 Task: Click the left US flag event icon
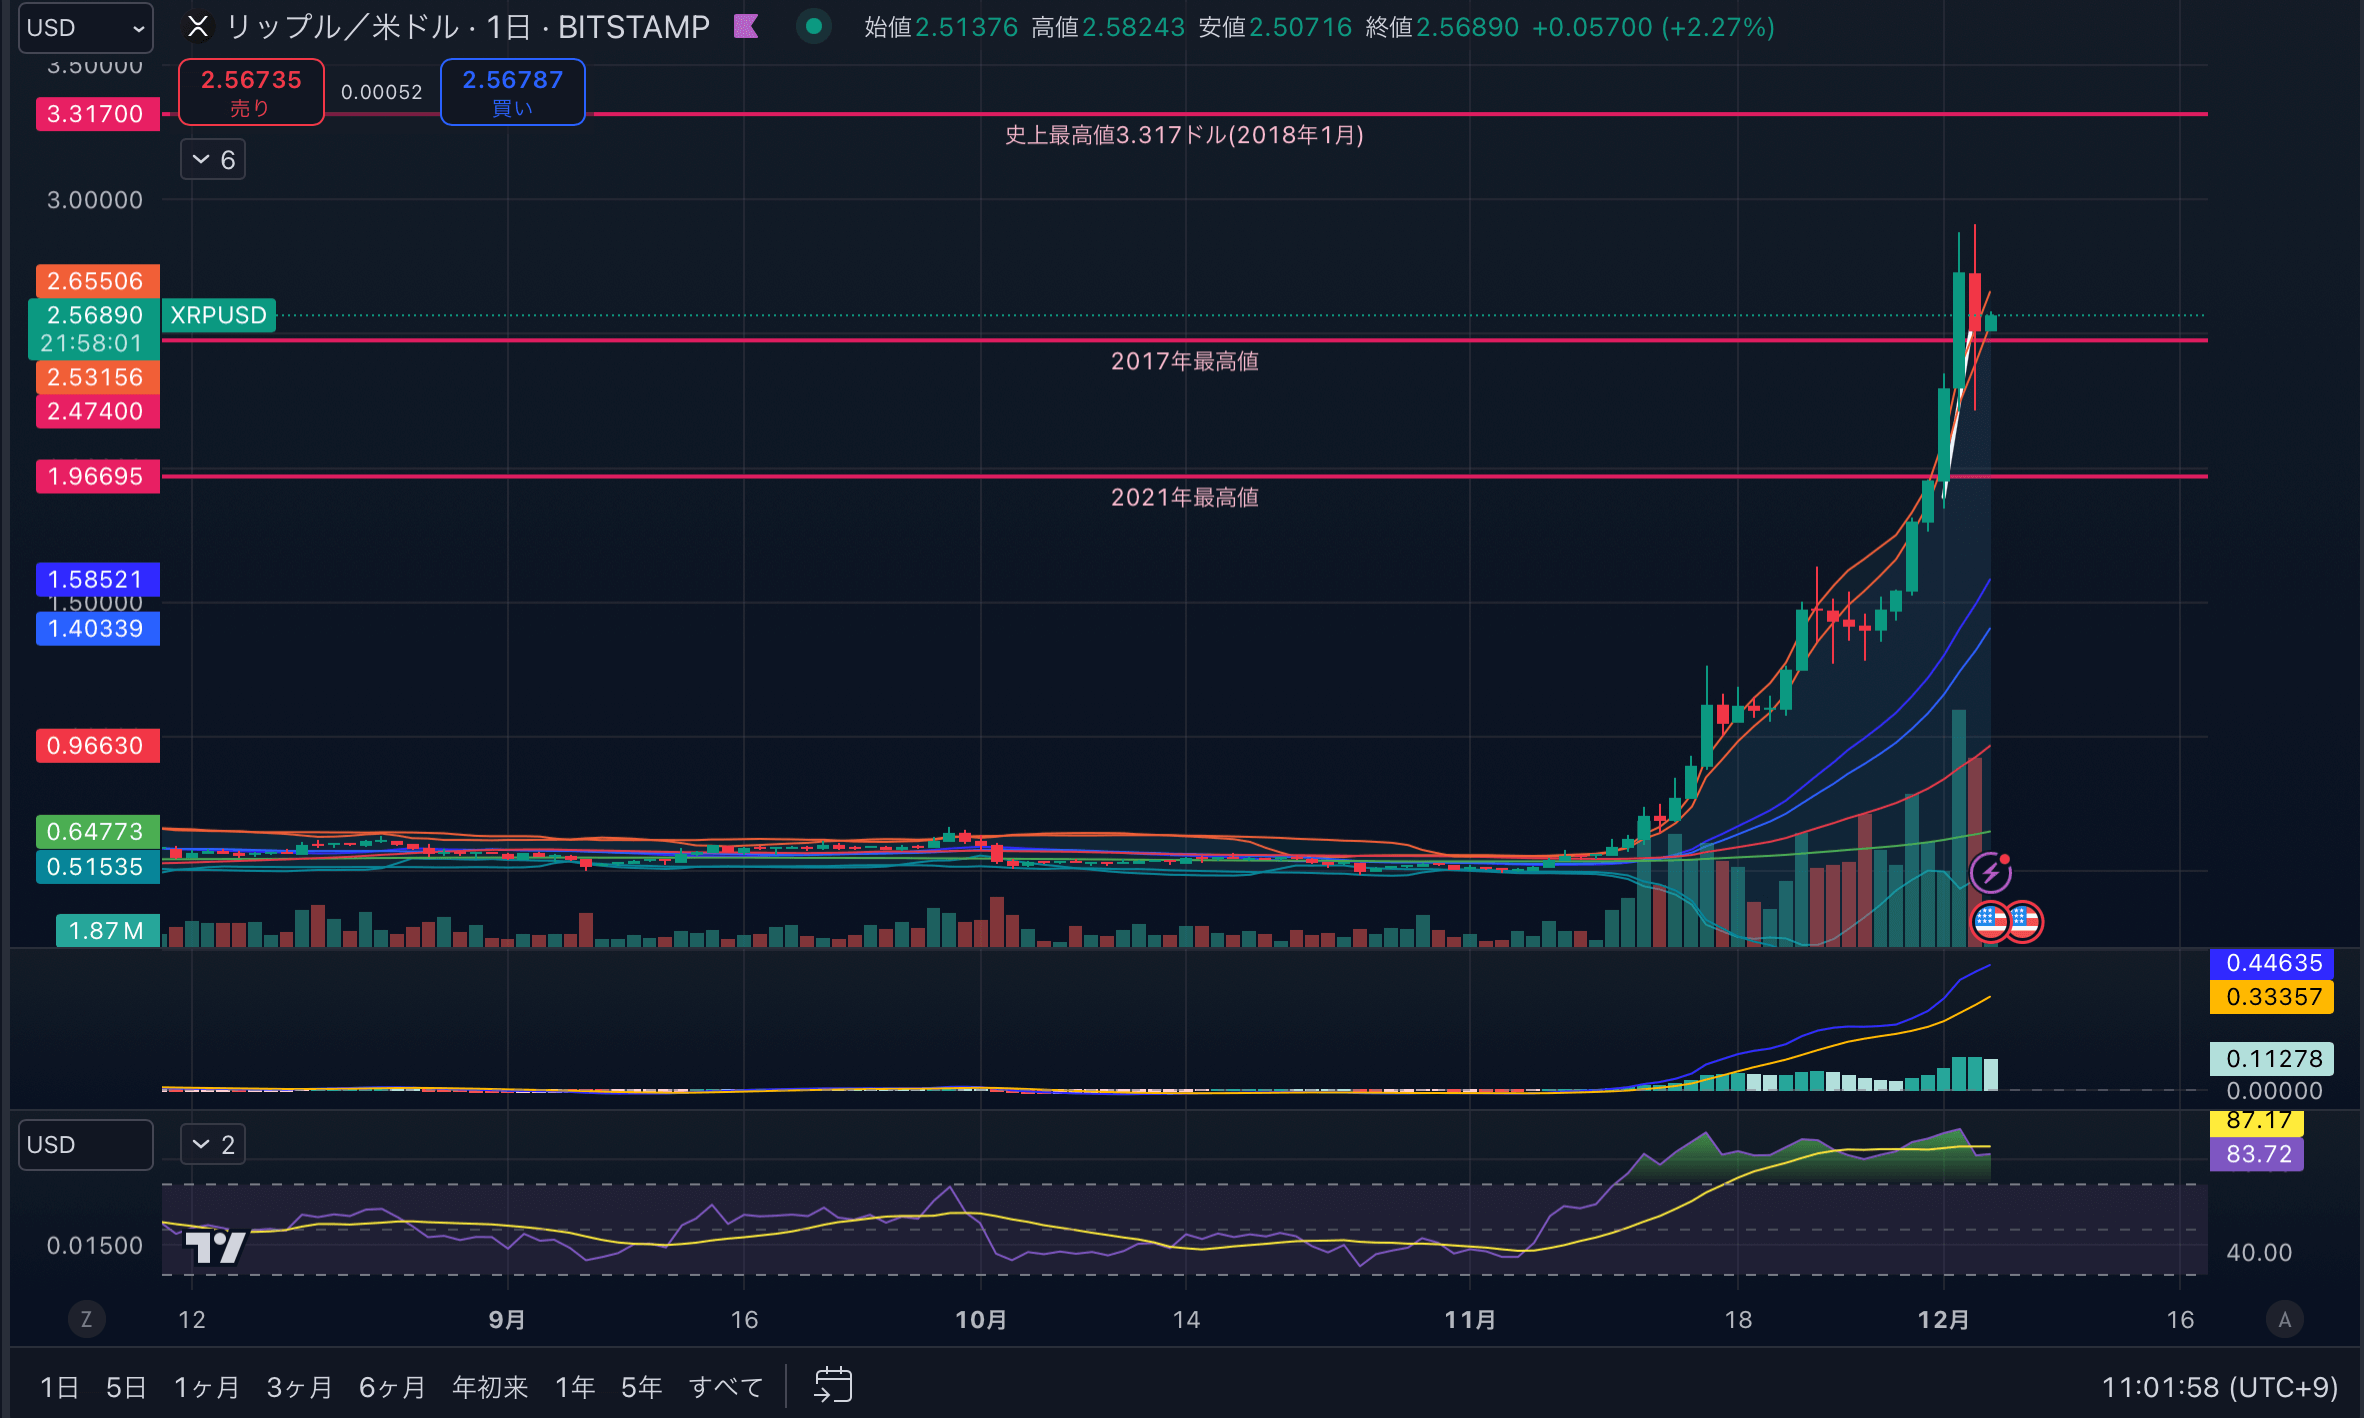[x=1988, y=922]
